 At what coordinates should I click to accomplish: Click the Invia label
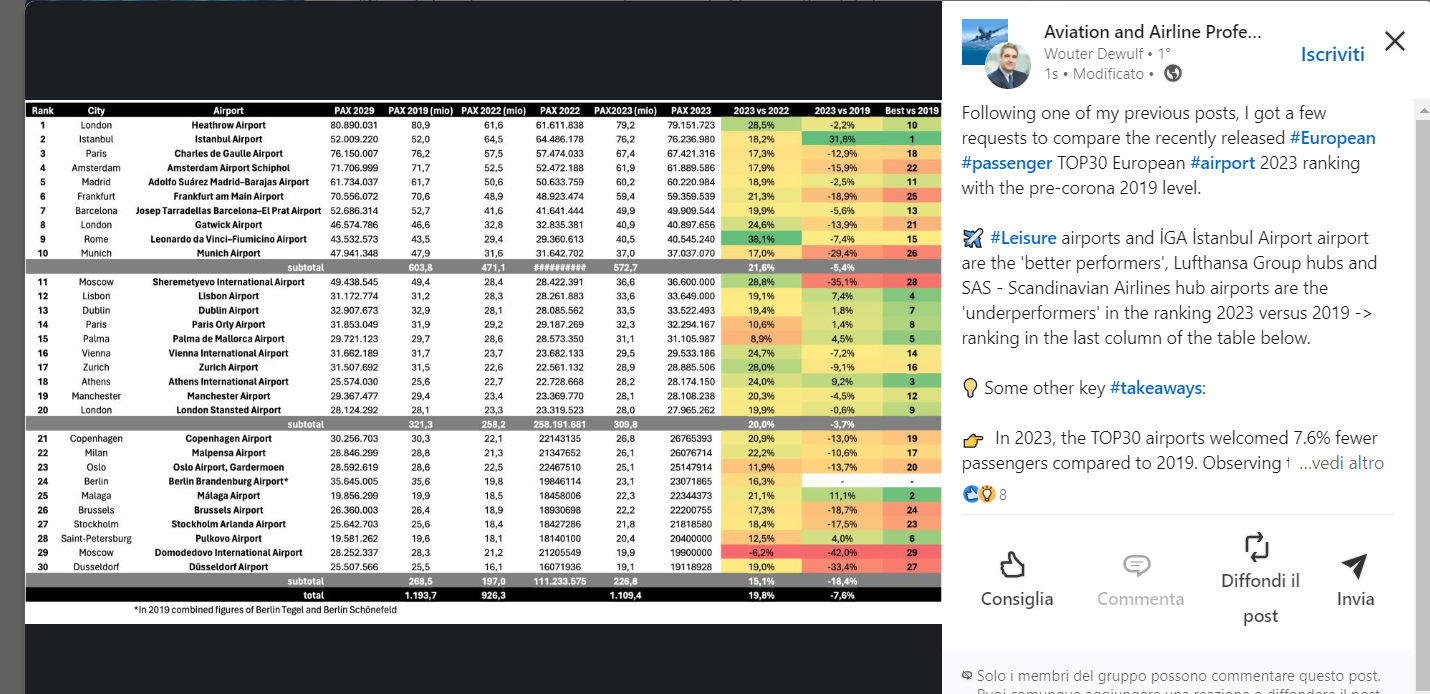coord(1356,599)
